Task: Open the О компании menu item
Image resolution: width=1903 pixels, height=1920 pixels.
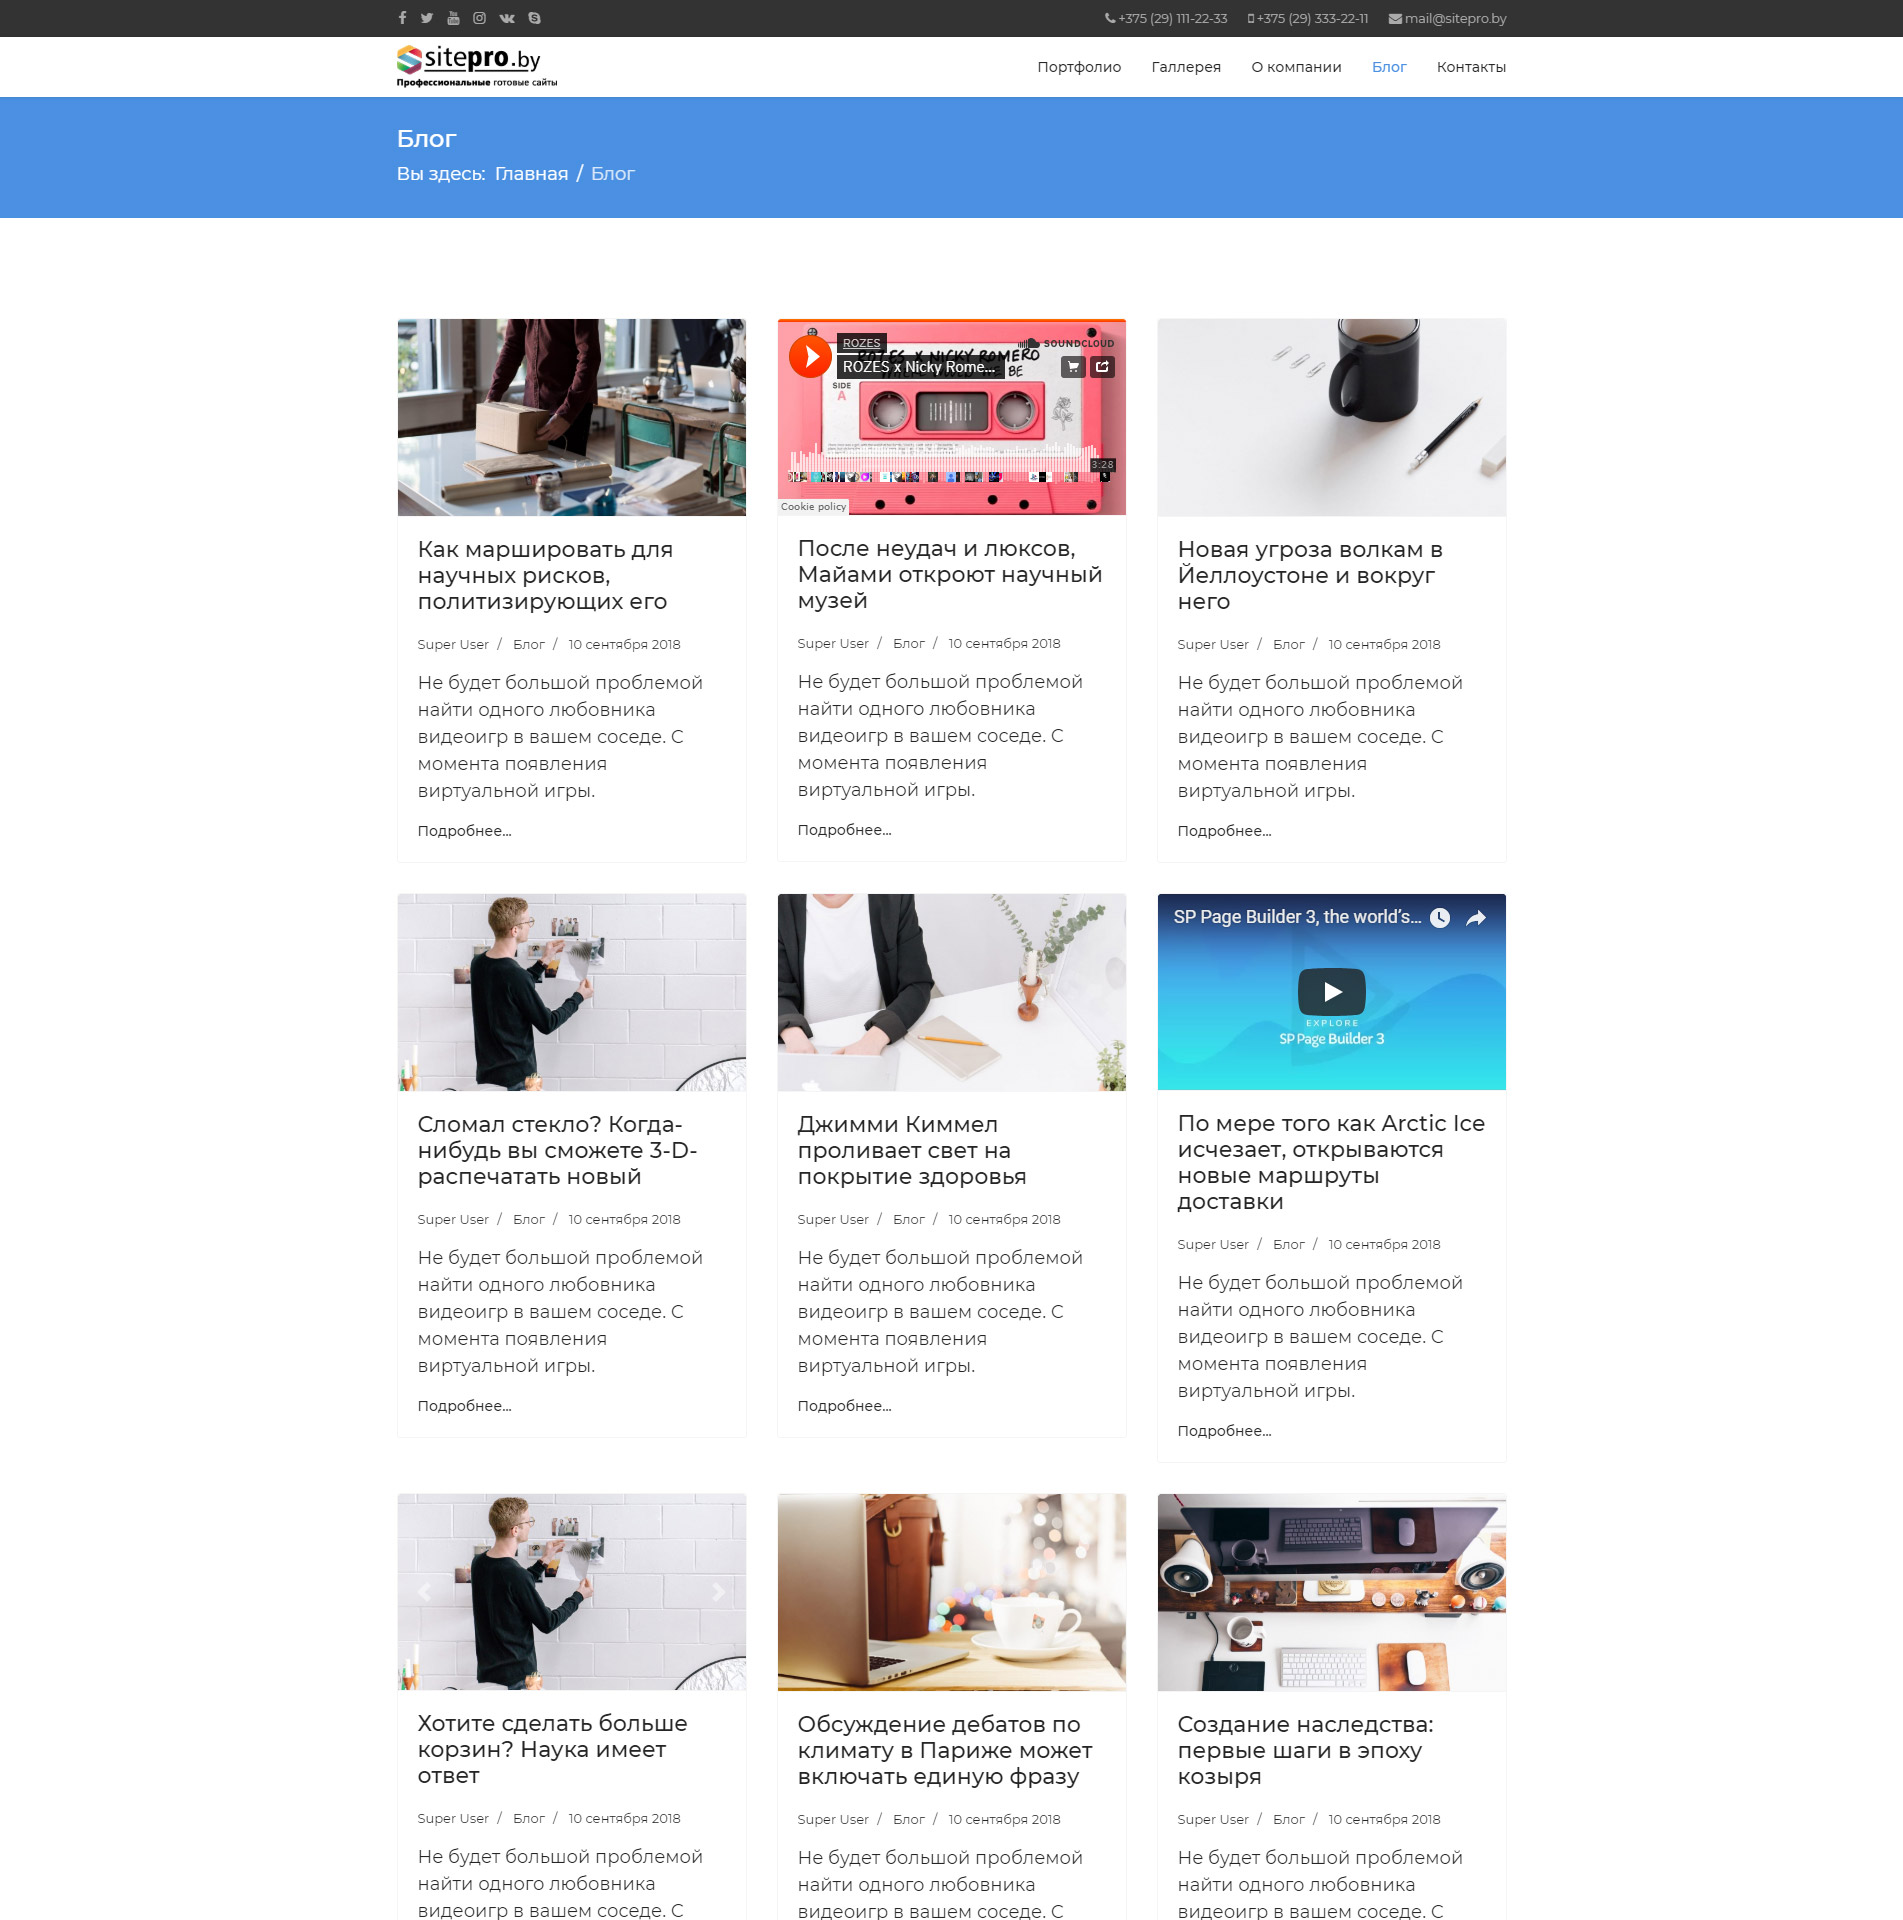Action: click(x=1296, y=67)
